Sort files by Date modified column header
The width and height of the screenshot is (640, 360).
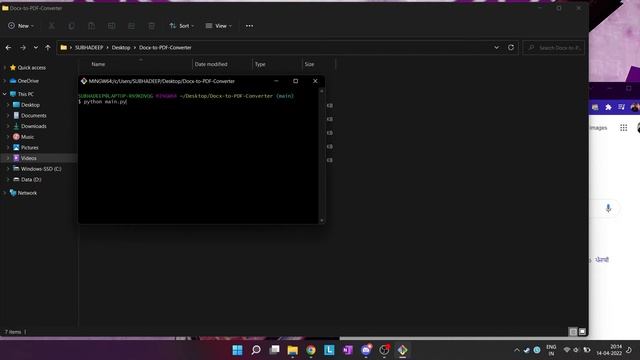pos(211,64)
